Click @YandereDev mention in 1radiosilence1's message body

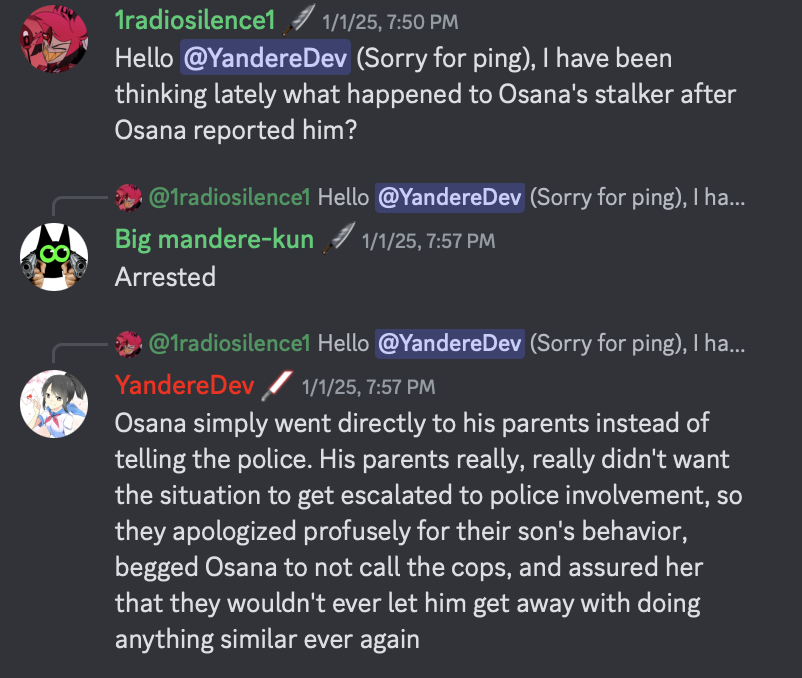(x=265, y=59)
